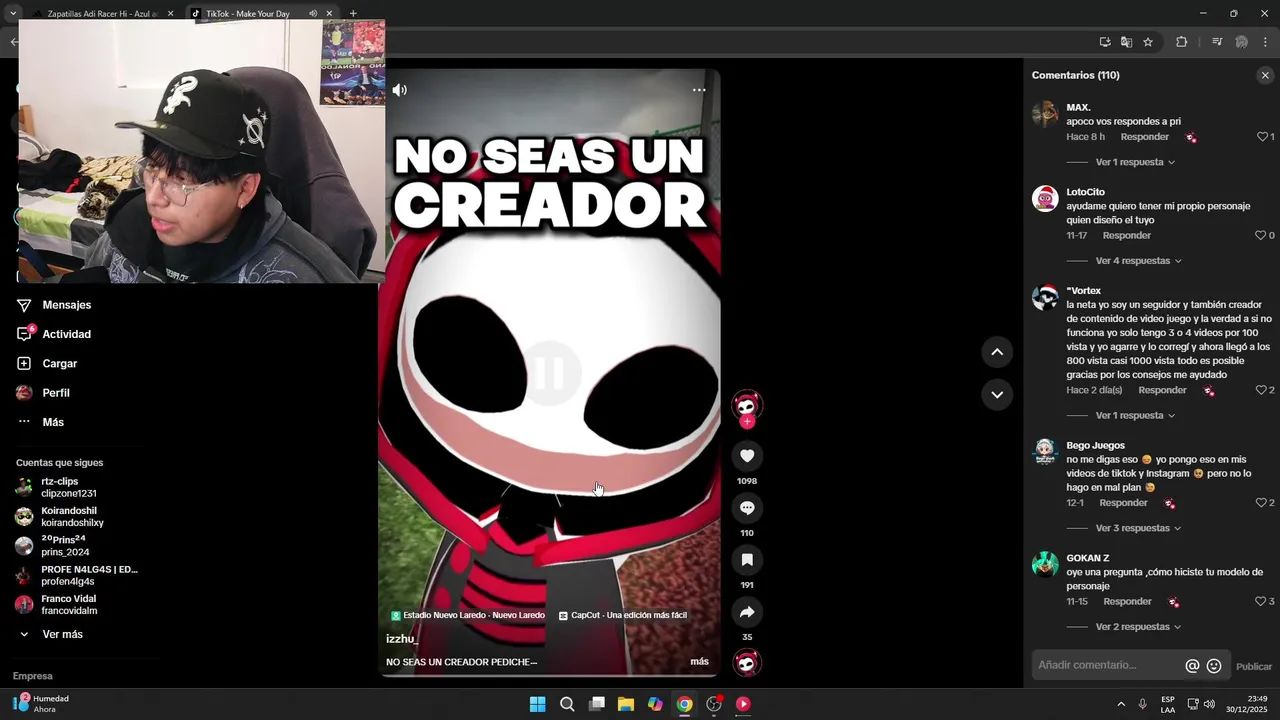Open Chrome tab search dropdown arrow
The image size is (1280, 720).
[13, 13]
